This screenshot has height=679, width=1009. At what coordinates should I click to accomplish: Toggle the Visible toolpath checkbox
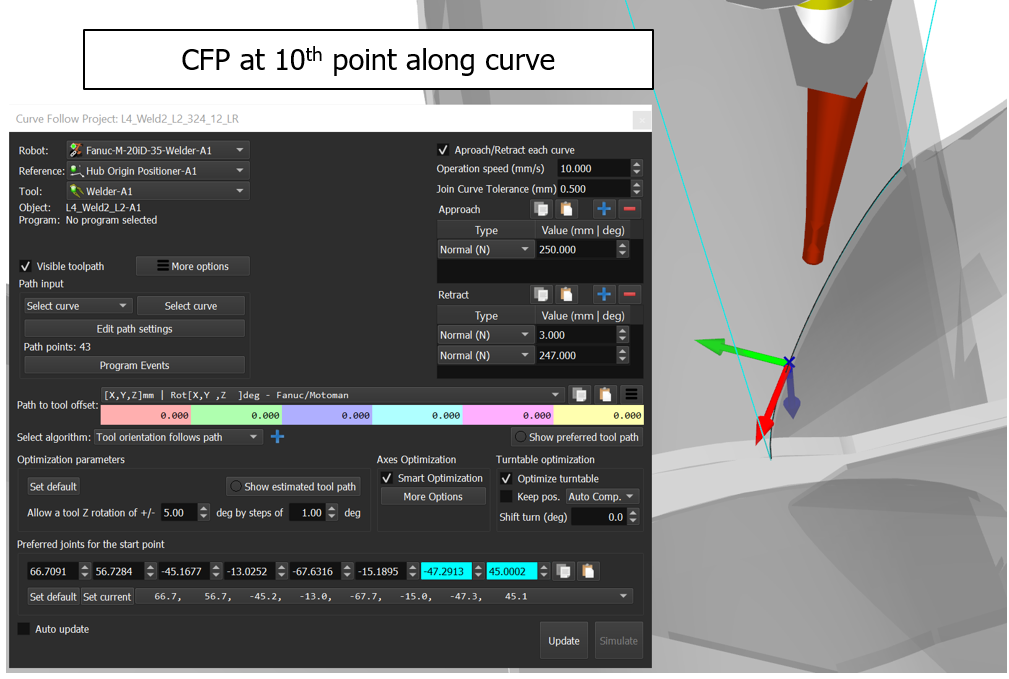(x=25, y=266)
